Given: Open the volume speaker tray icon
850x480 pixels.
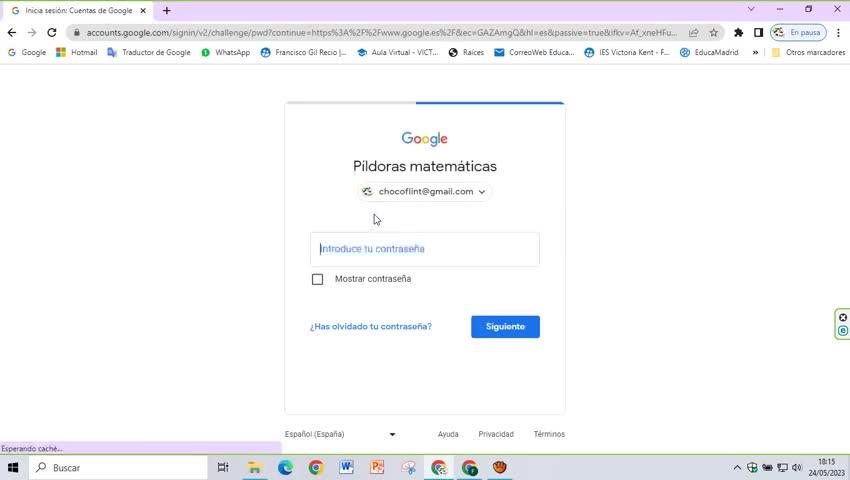Looking at the screenshot, I should (797, 468).
